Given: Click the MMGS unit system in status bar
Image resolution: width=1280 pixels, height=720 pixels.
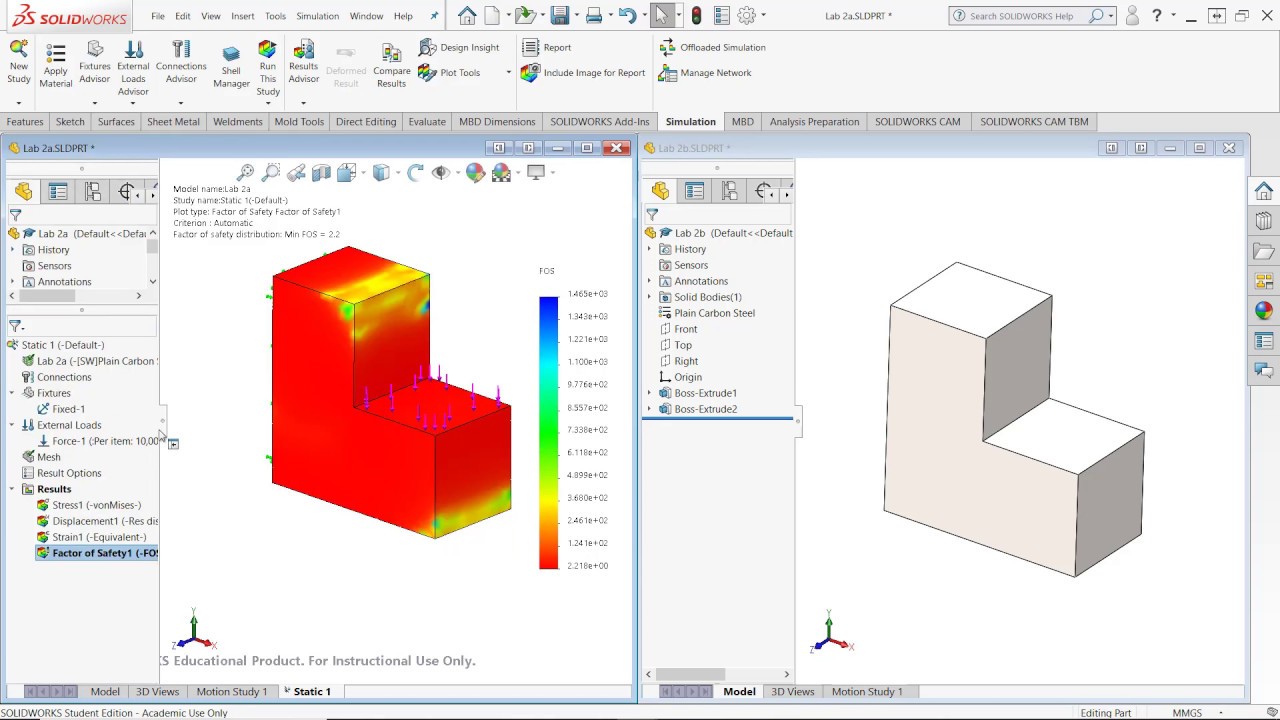Looking at the screenshot, I should click(x=1187, y=713).
